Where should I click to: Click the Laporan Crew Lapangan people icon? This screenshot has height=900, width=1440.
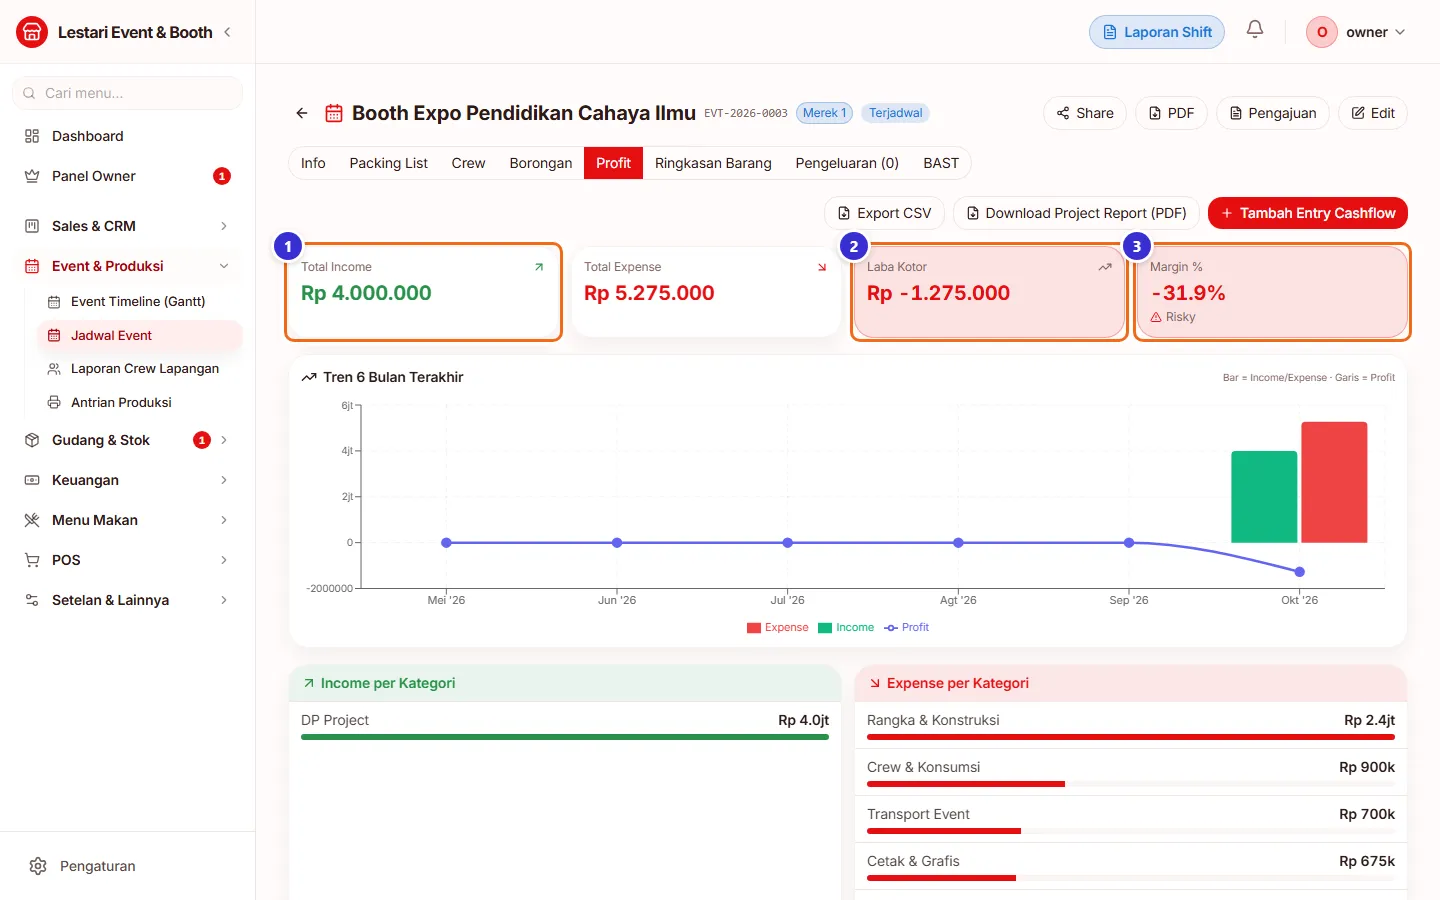[54, 369]
